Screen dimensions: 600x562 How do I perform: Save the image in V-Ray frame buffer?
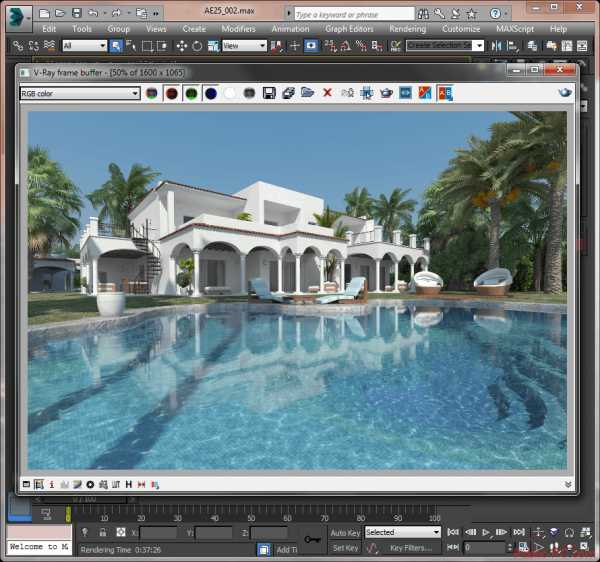[269, 93]
